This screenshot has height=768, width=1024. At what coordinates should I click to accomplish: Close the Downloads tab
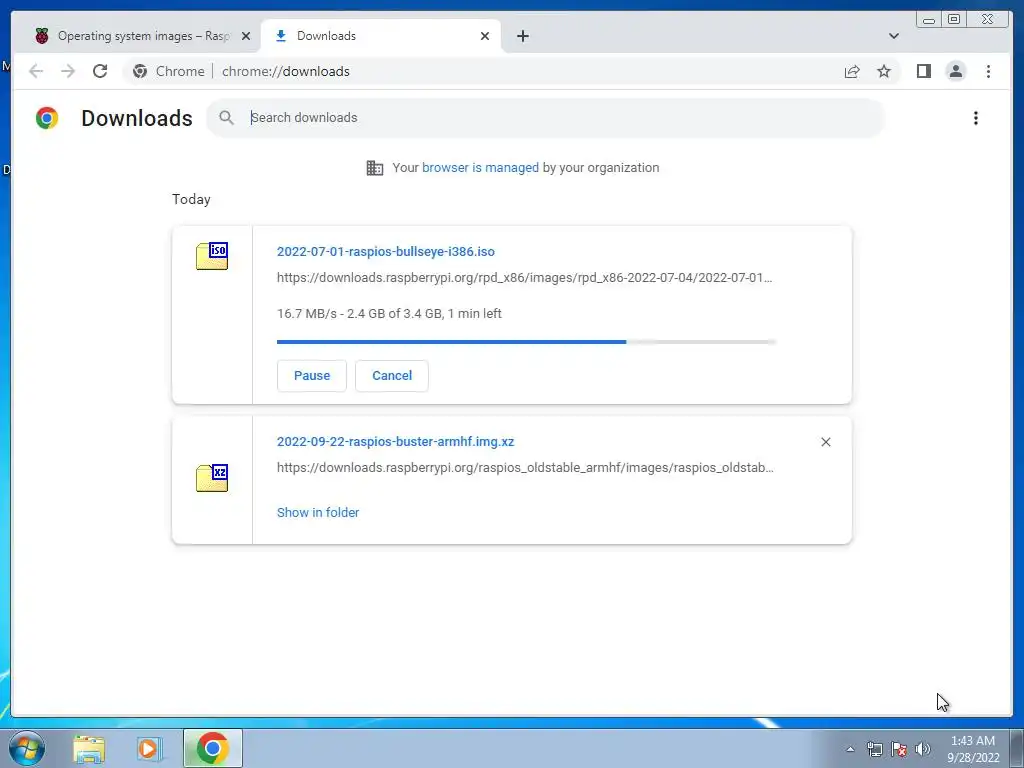click(485, 36)
